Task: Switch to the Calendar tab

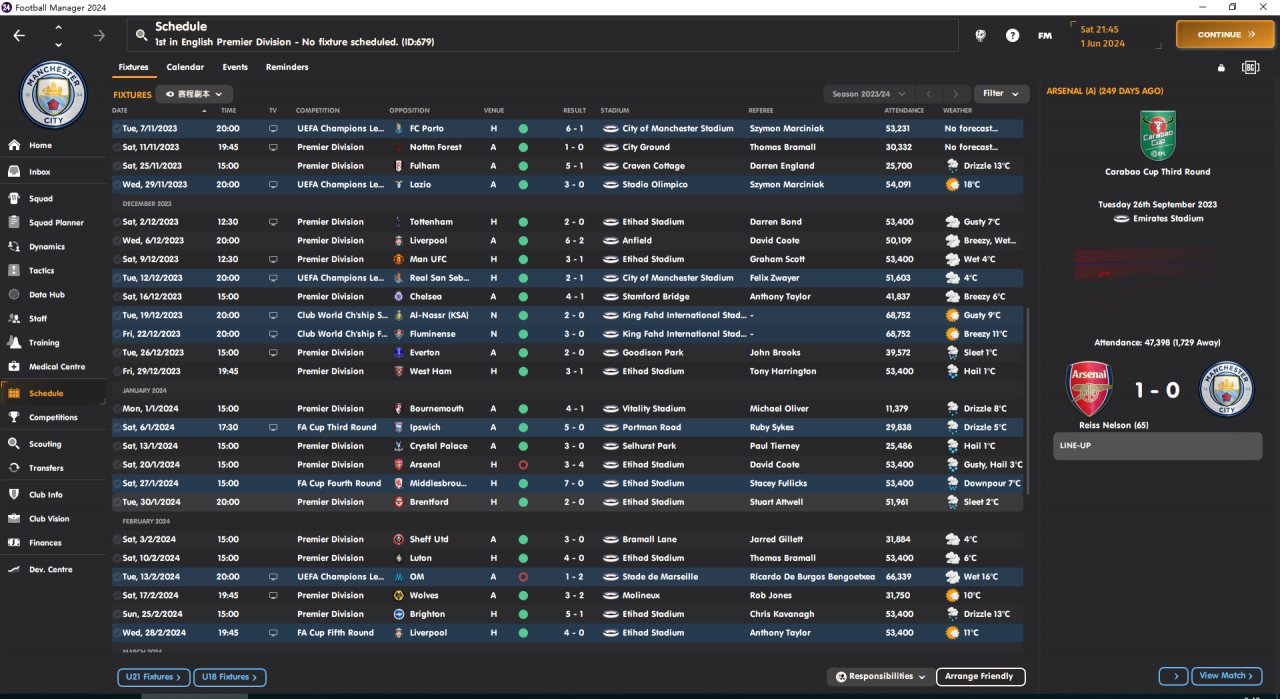Action: click(185, 68)
